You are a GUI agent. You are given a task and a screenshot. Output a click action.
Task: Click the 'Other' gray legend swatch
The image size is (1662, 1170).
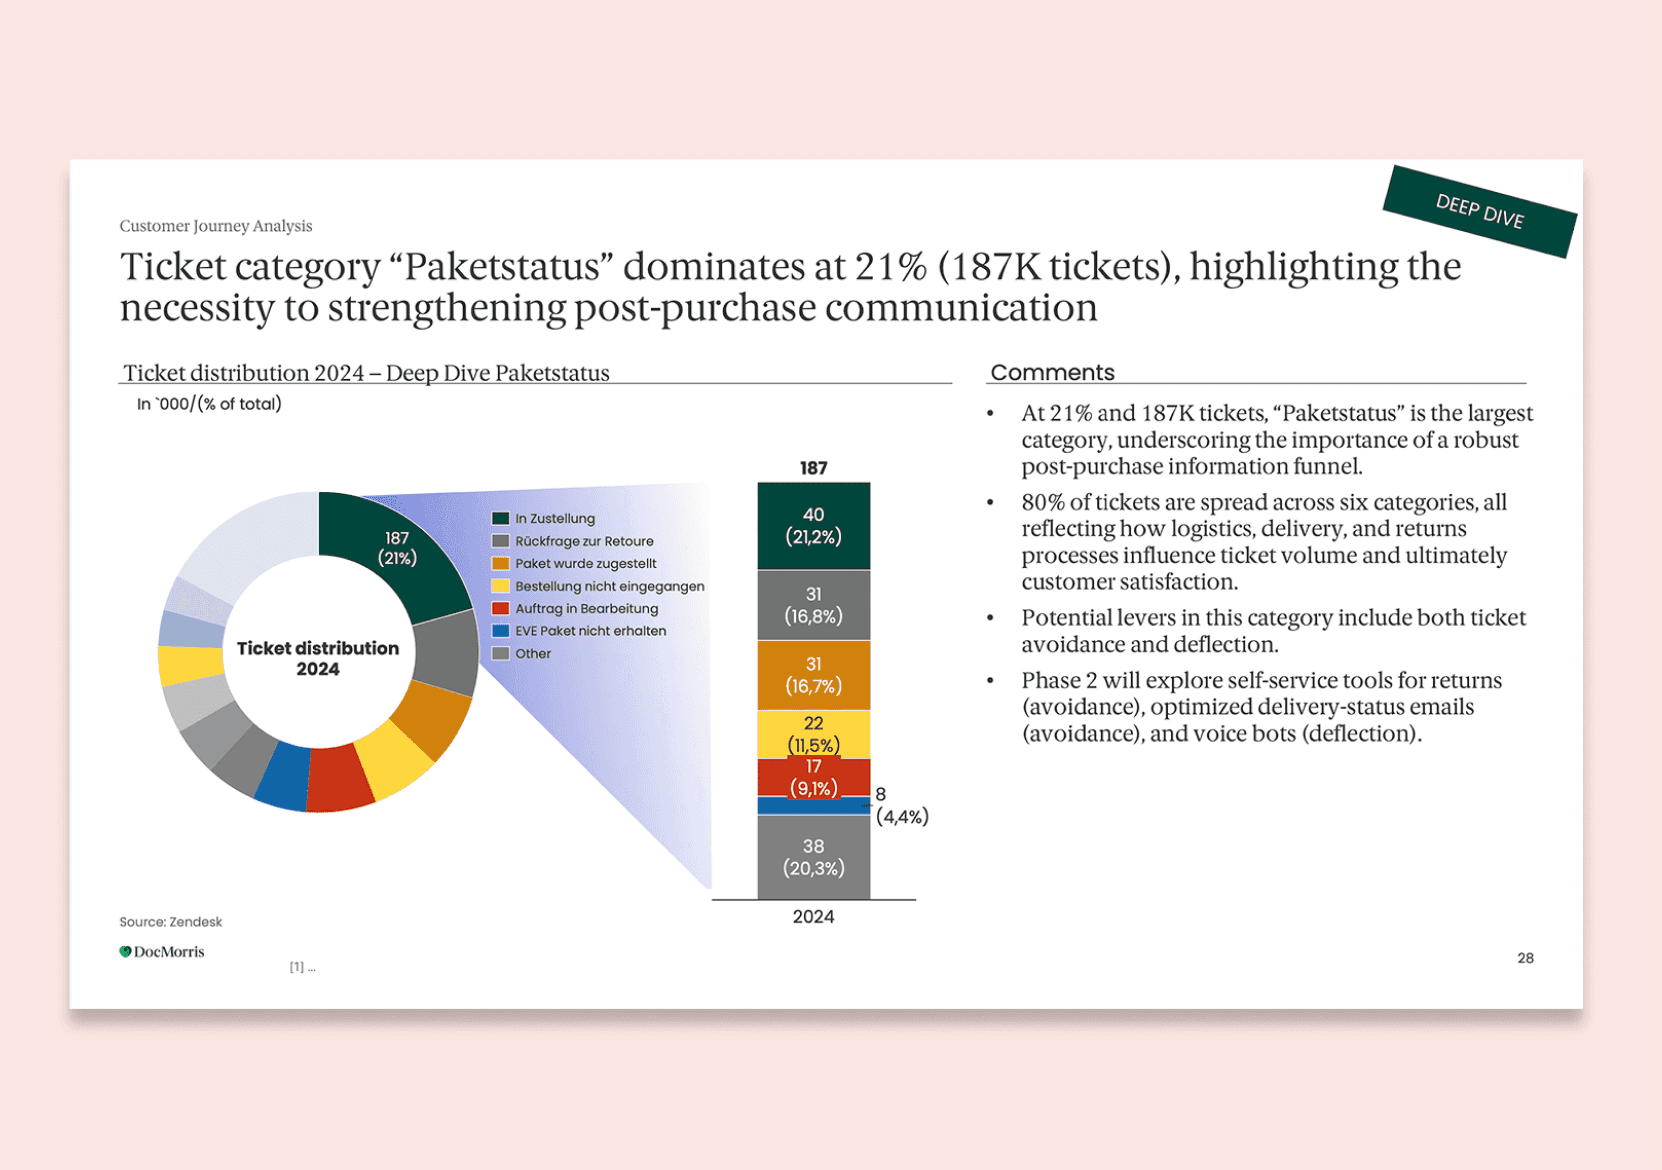[501, 653]
